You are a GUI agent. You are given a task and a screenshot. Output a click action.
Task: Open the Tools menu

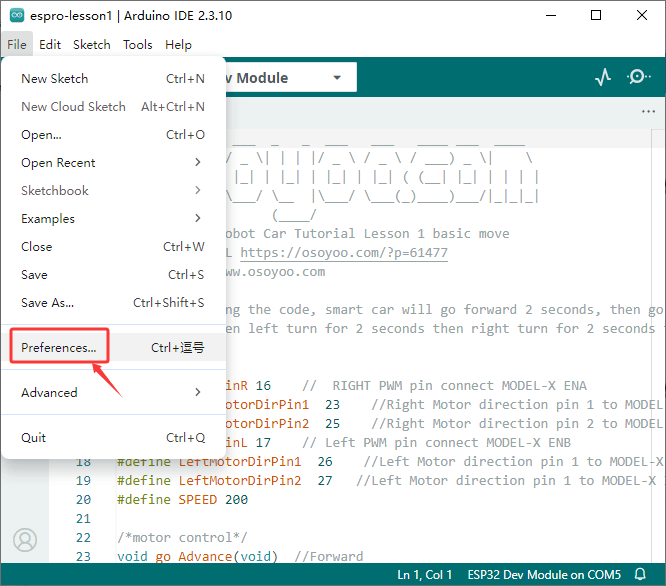click(x=138, y=45)
